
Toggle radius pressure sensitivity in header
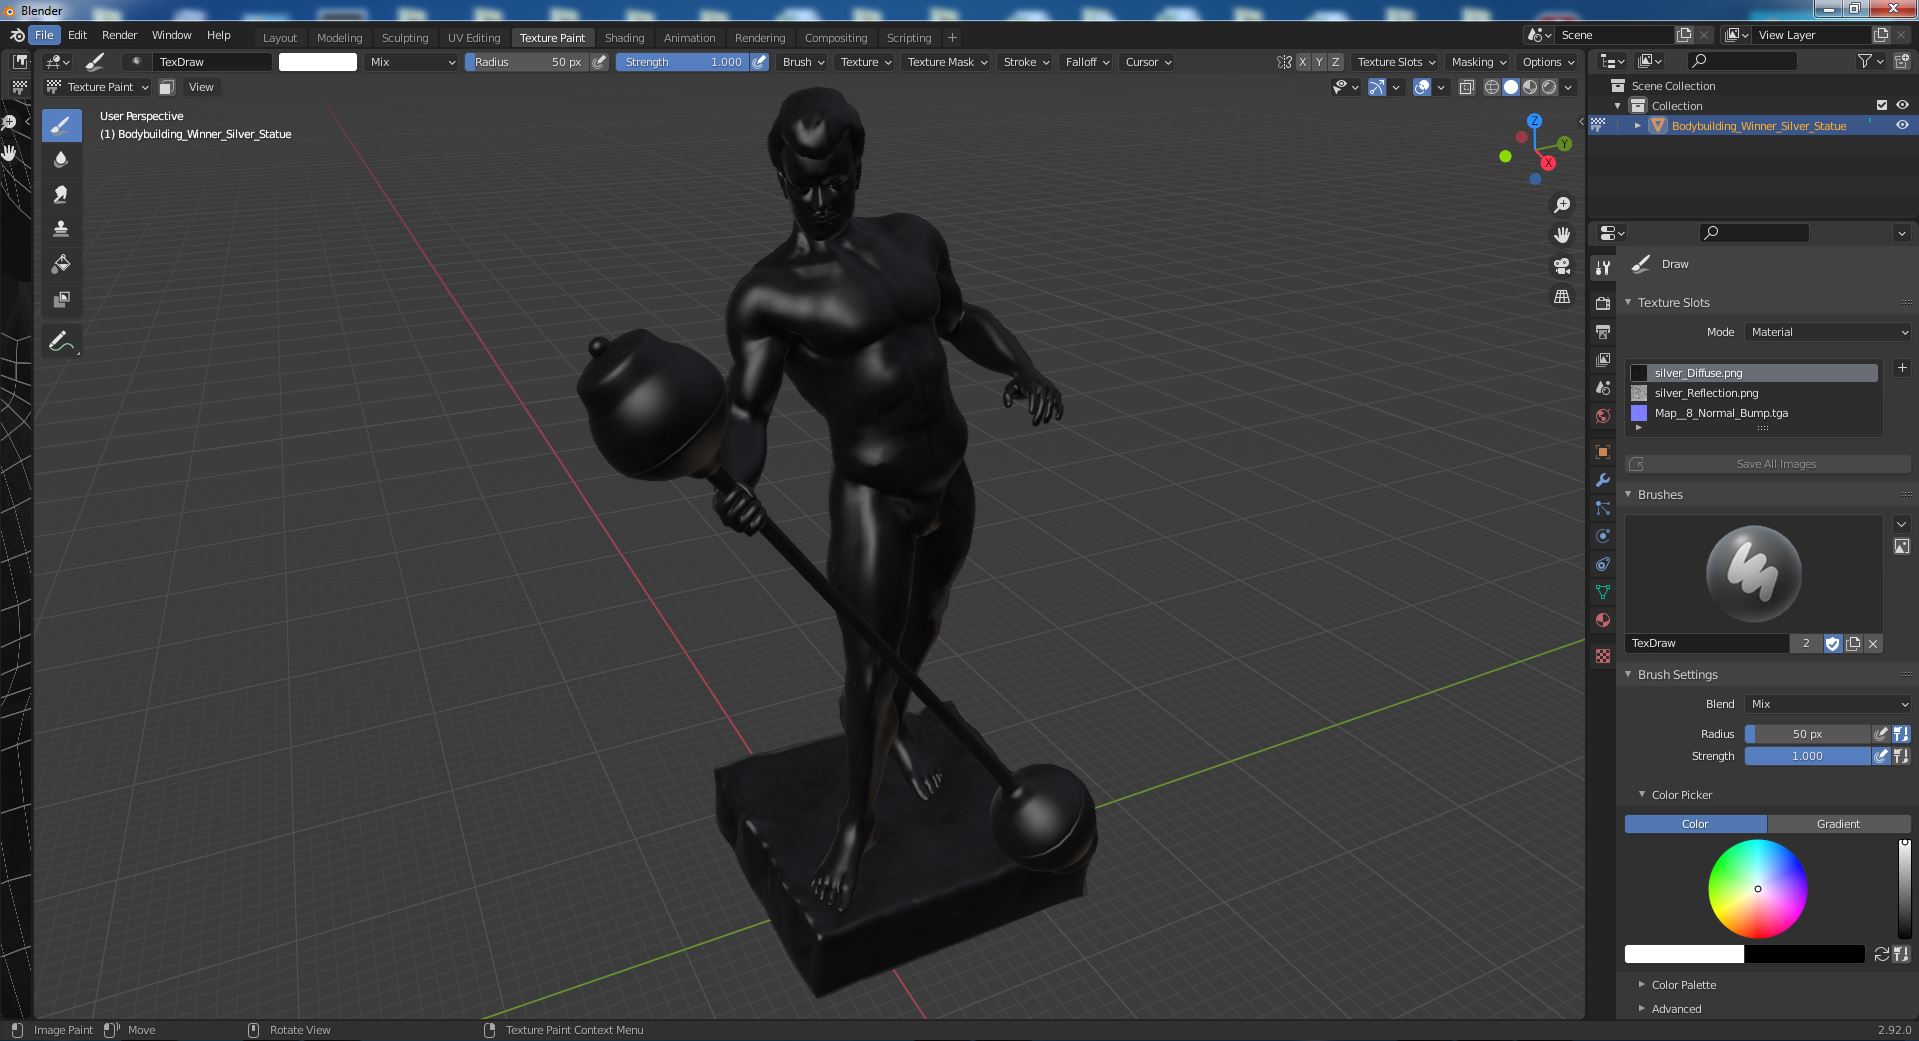click(x=599, y=62)
